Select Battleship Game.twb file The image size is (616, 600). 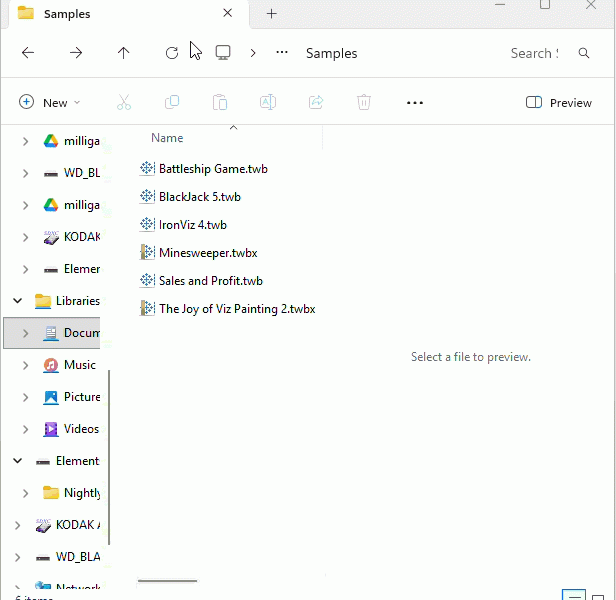(x=213, y=169)
